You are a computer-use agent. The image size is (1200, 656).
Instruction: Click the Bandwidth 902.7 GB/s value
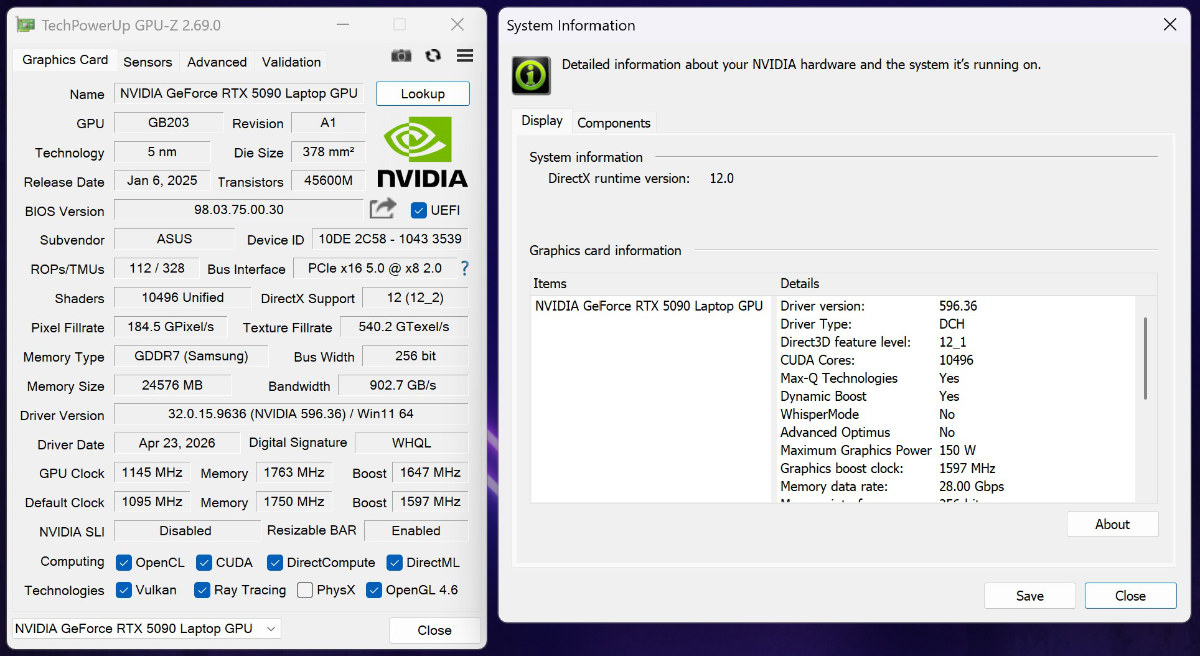point(404,385)
